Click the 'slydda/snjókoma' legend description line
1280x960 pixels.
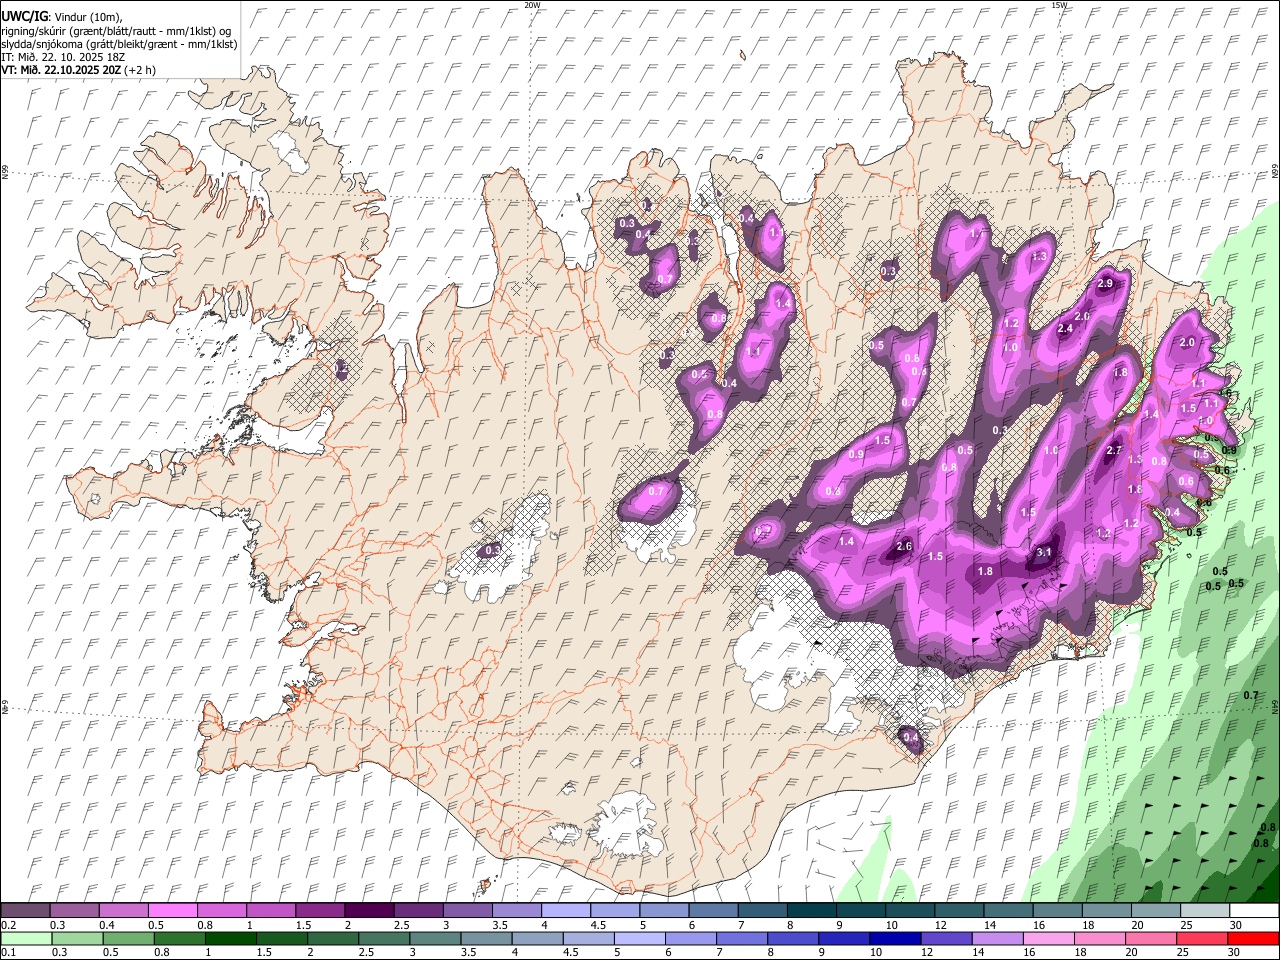[119, 44]
